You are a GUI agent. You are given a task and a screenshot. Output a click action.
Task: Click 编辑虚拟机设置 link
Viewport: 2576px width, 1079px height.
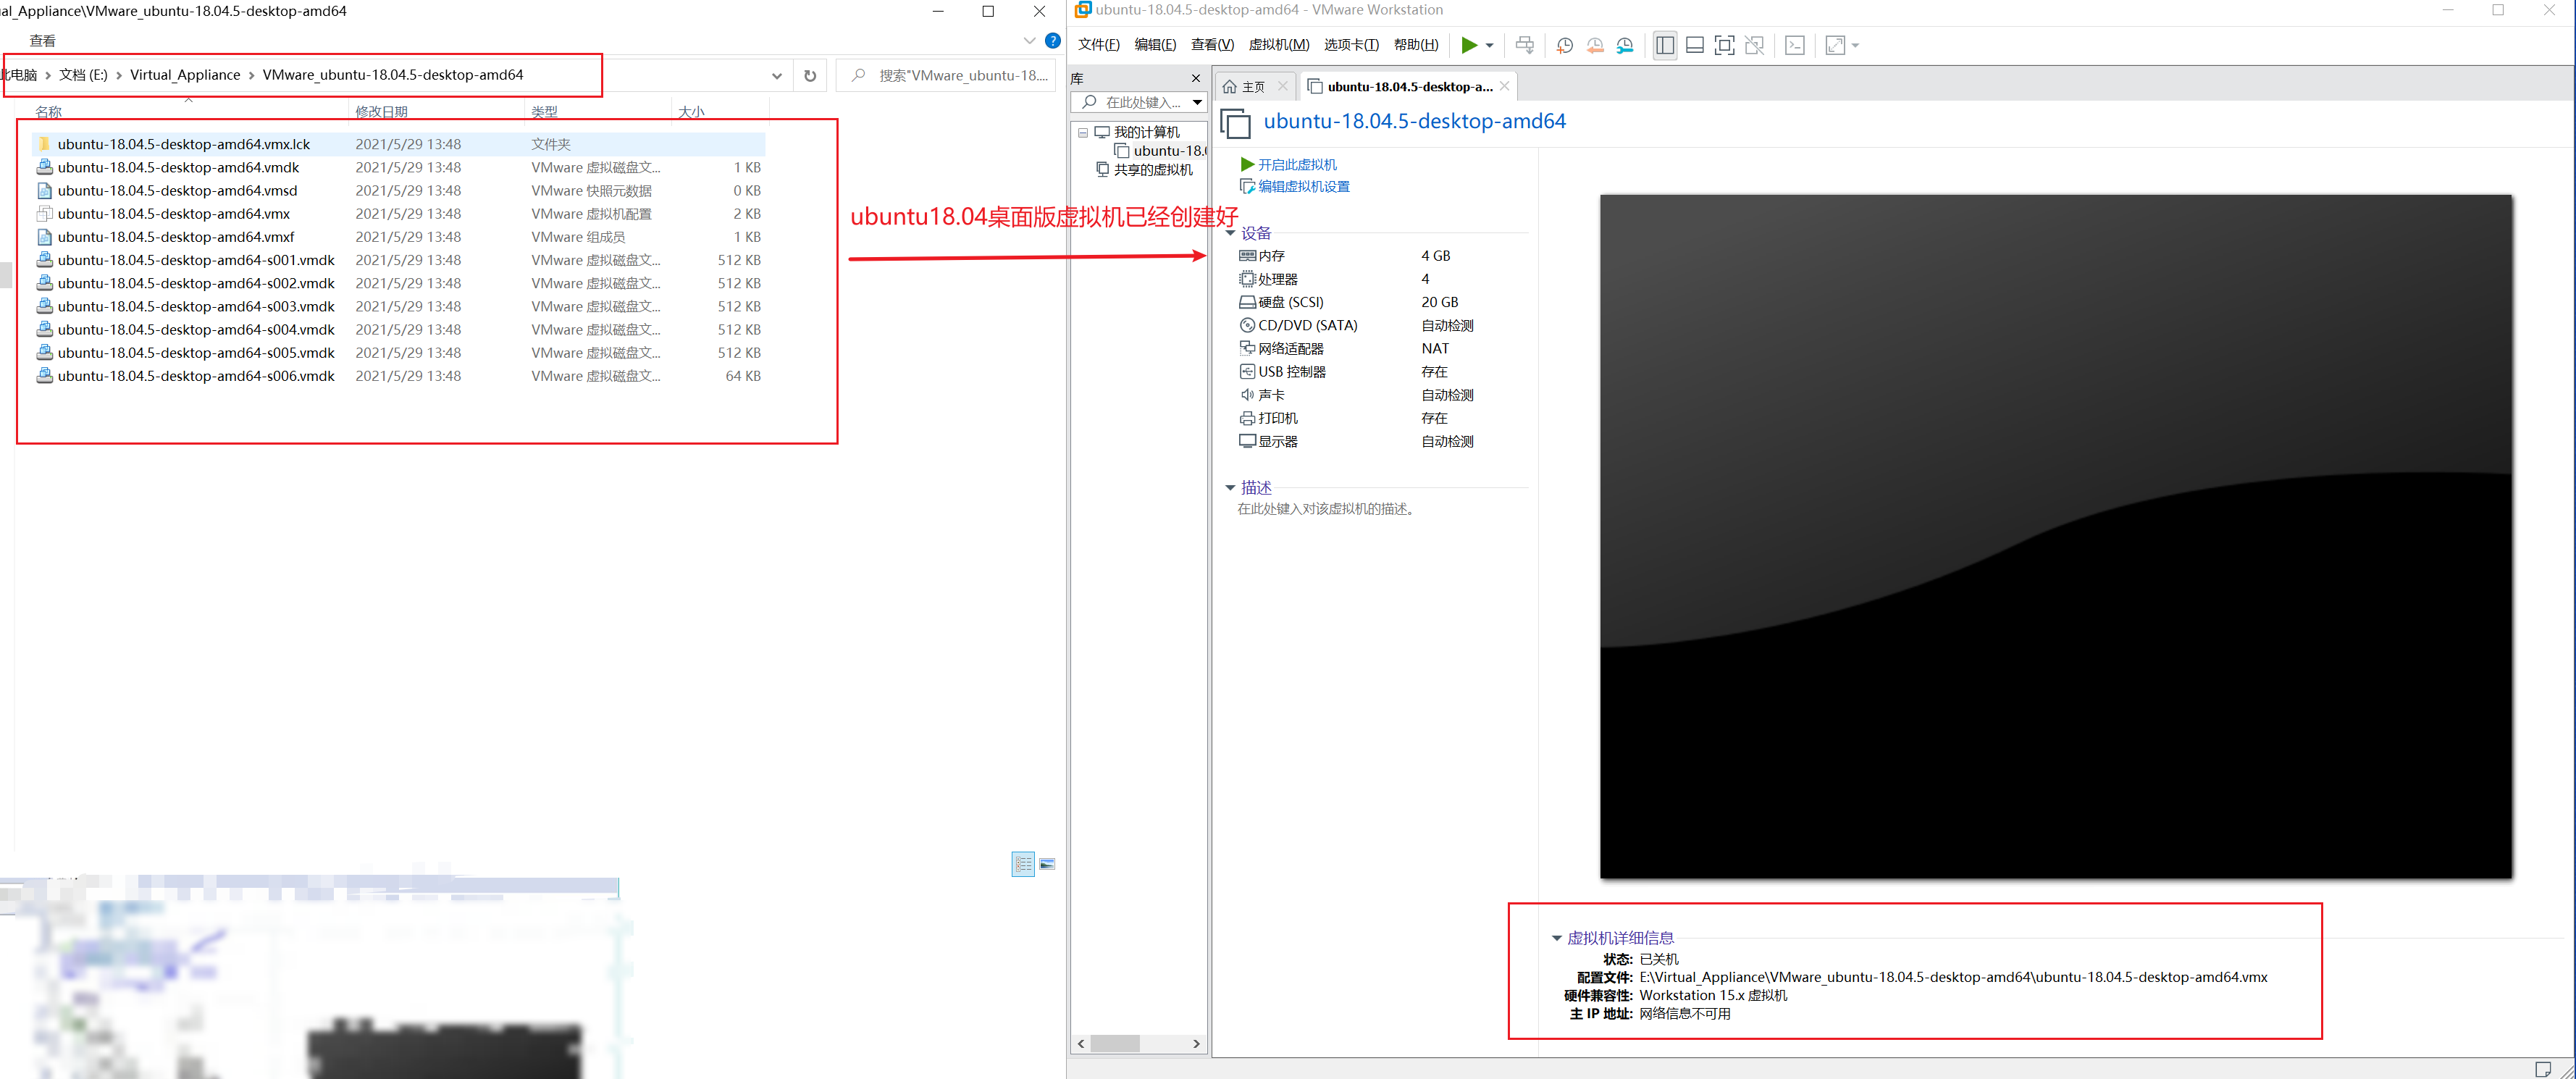[x=1295, y=187]
